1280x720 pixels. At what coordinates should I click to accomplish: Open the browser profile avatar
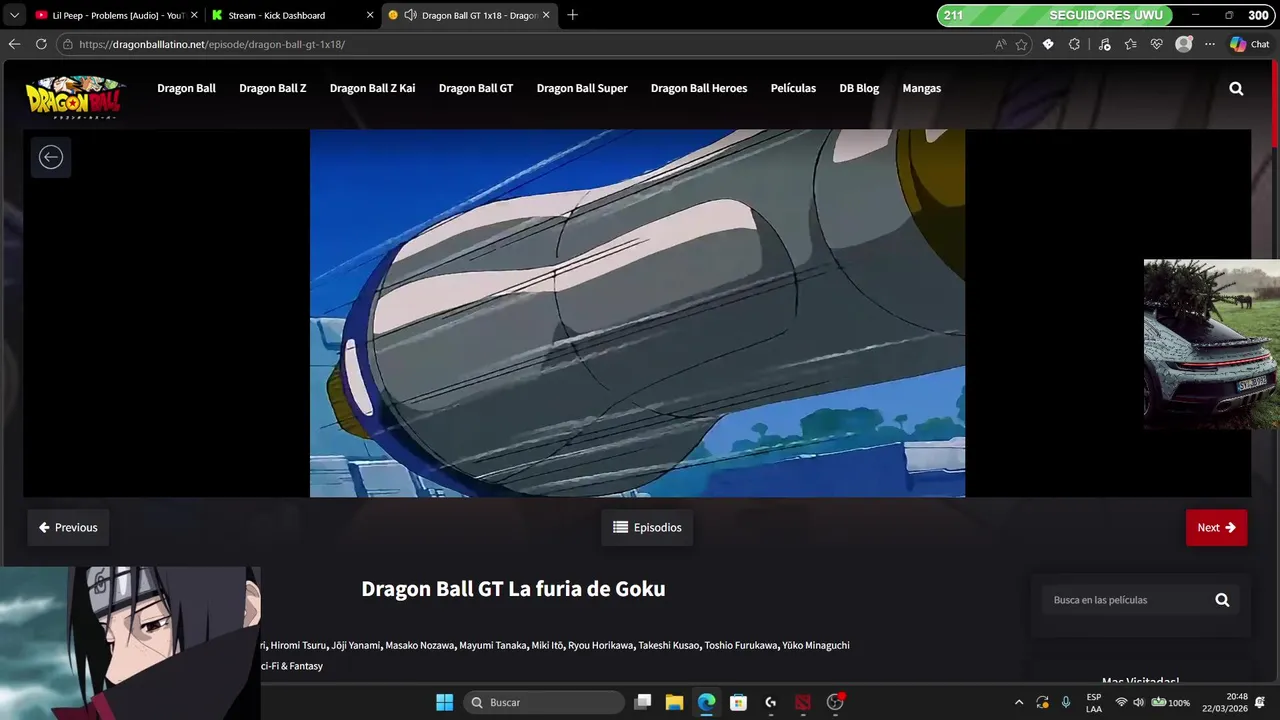tap(1184, 44)
